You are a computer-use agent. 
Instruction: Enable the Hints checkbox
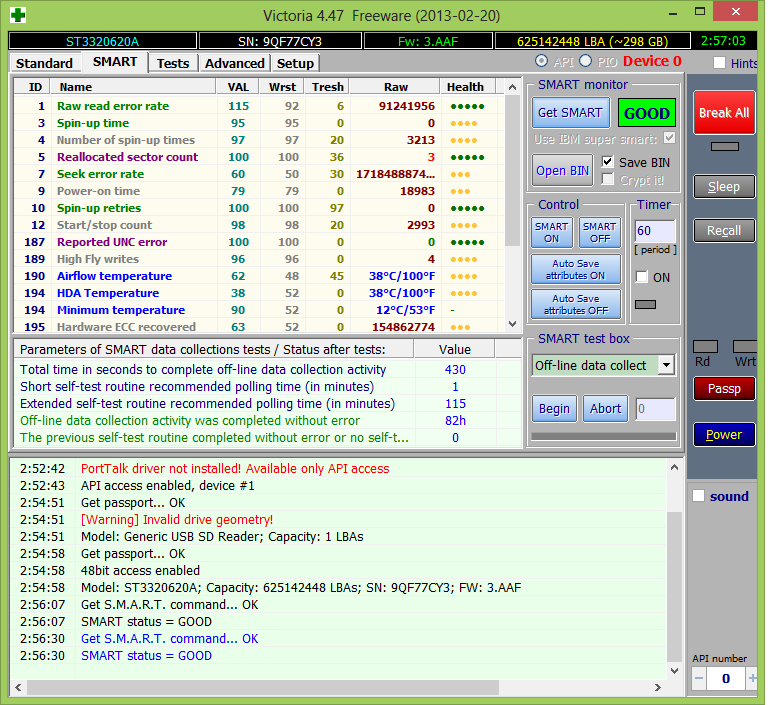(x=719, y=63)
